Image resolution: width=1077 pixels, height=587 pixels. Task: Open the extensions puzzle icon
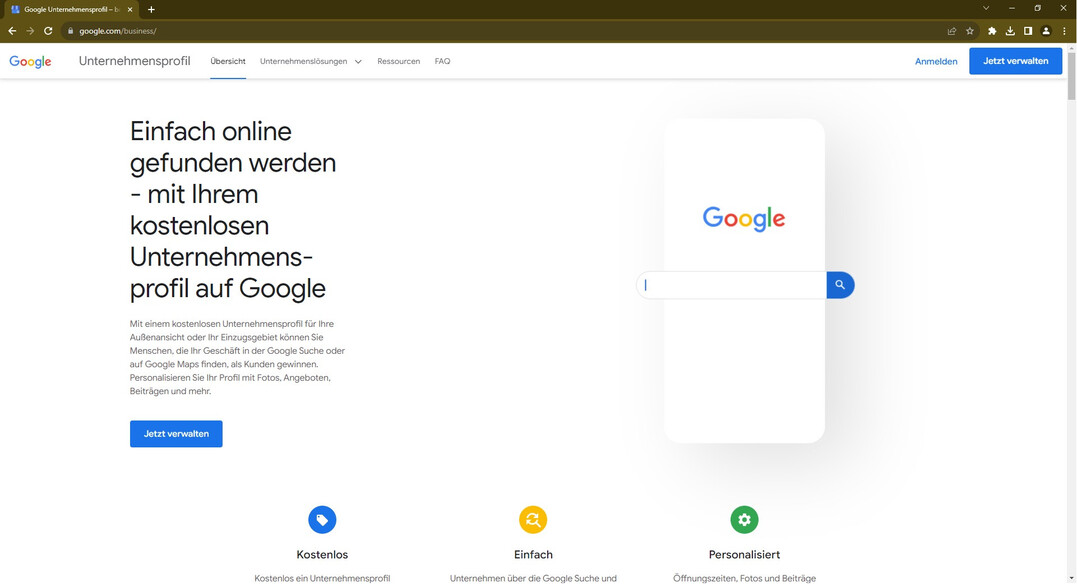click(x=992, y=31)
